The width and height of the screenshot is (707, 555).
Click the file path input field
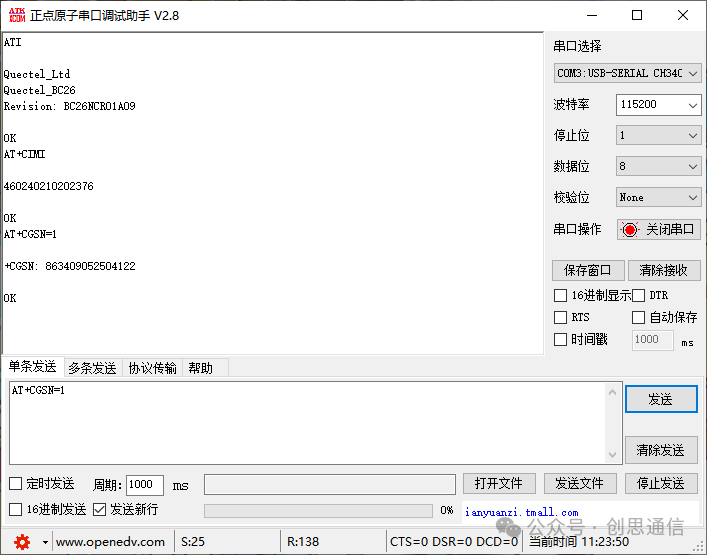tap(330, 485)
